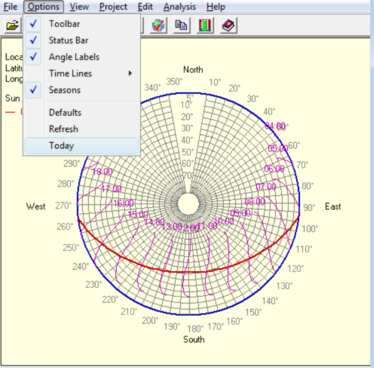Click the East label on the sun chart
This screenshot has height=368, width=374.
(x=333, y=207)
